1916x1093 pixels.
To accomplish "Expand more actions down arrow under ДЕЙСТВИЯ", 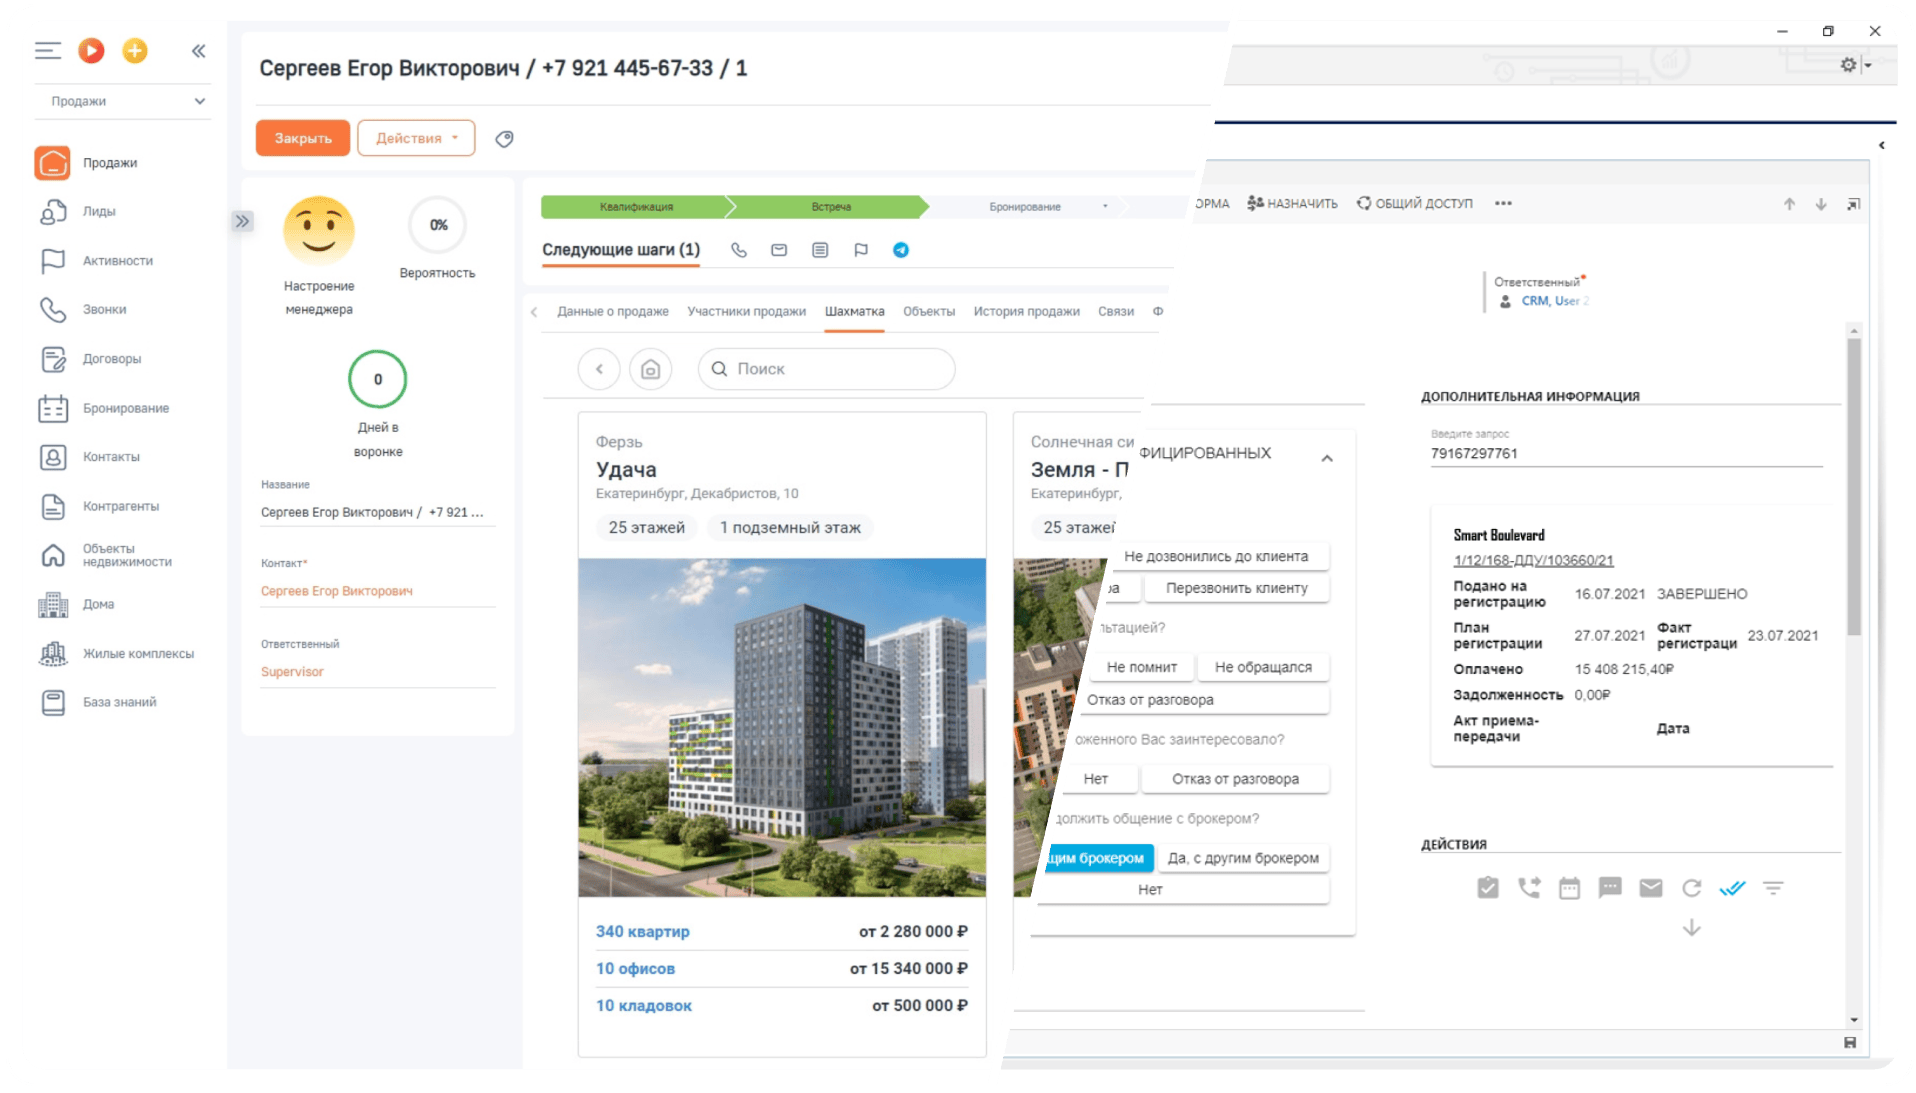I will point(1692,929).
